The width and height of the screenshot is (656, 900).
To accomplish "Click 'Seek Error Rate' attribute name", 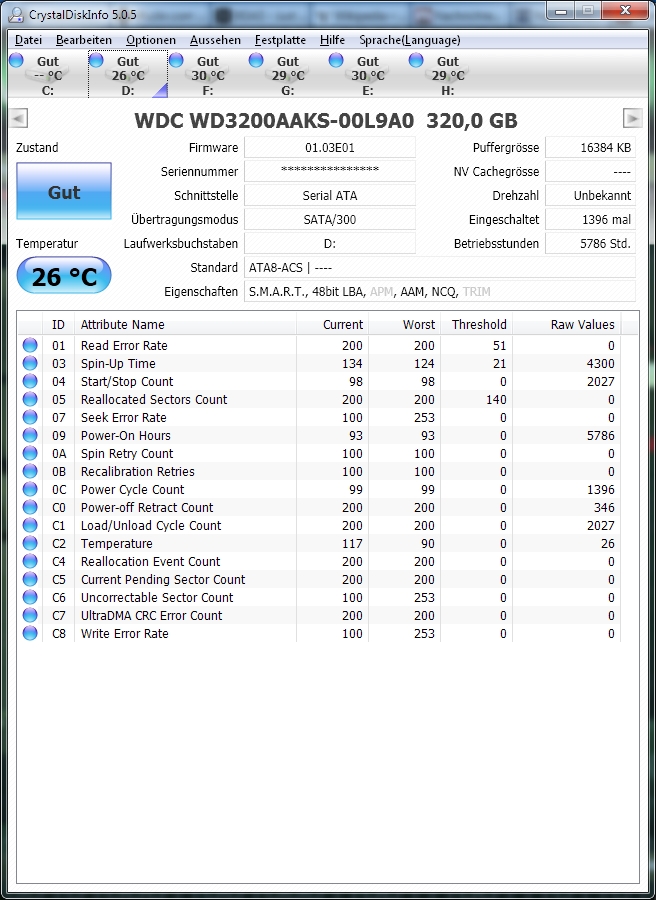I will pyautogui.click(x=123, y=417).
